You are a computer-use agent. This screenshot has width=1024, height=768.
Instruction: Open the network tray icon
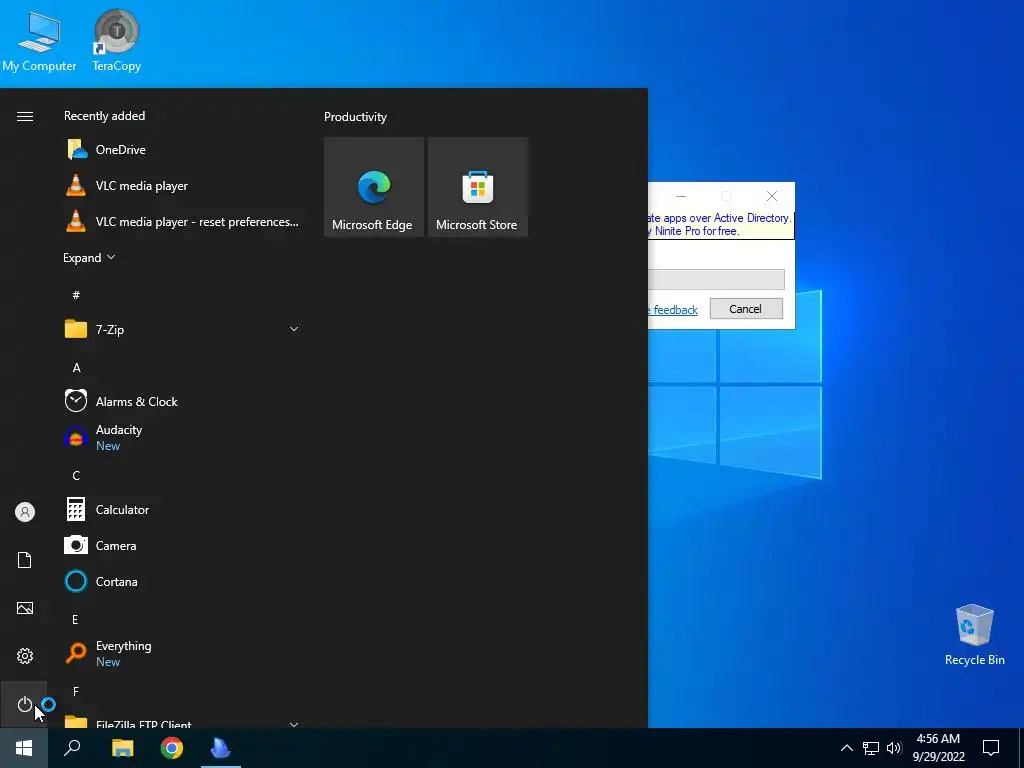coord(871,748)
